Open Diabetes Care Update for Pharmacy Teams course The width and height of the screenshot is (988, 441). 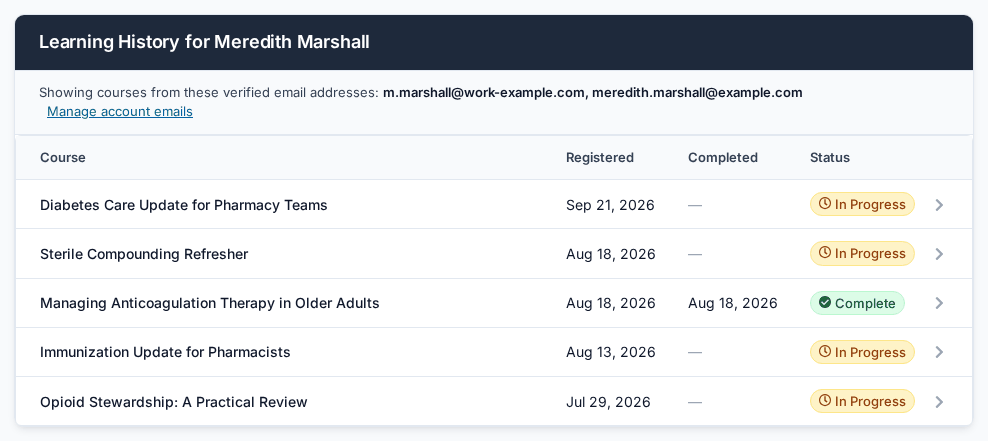pos(183,205)
